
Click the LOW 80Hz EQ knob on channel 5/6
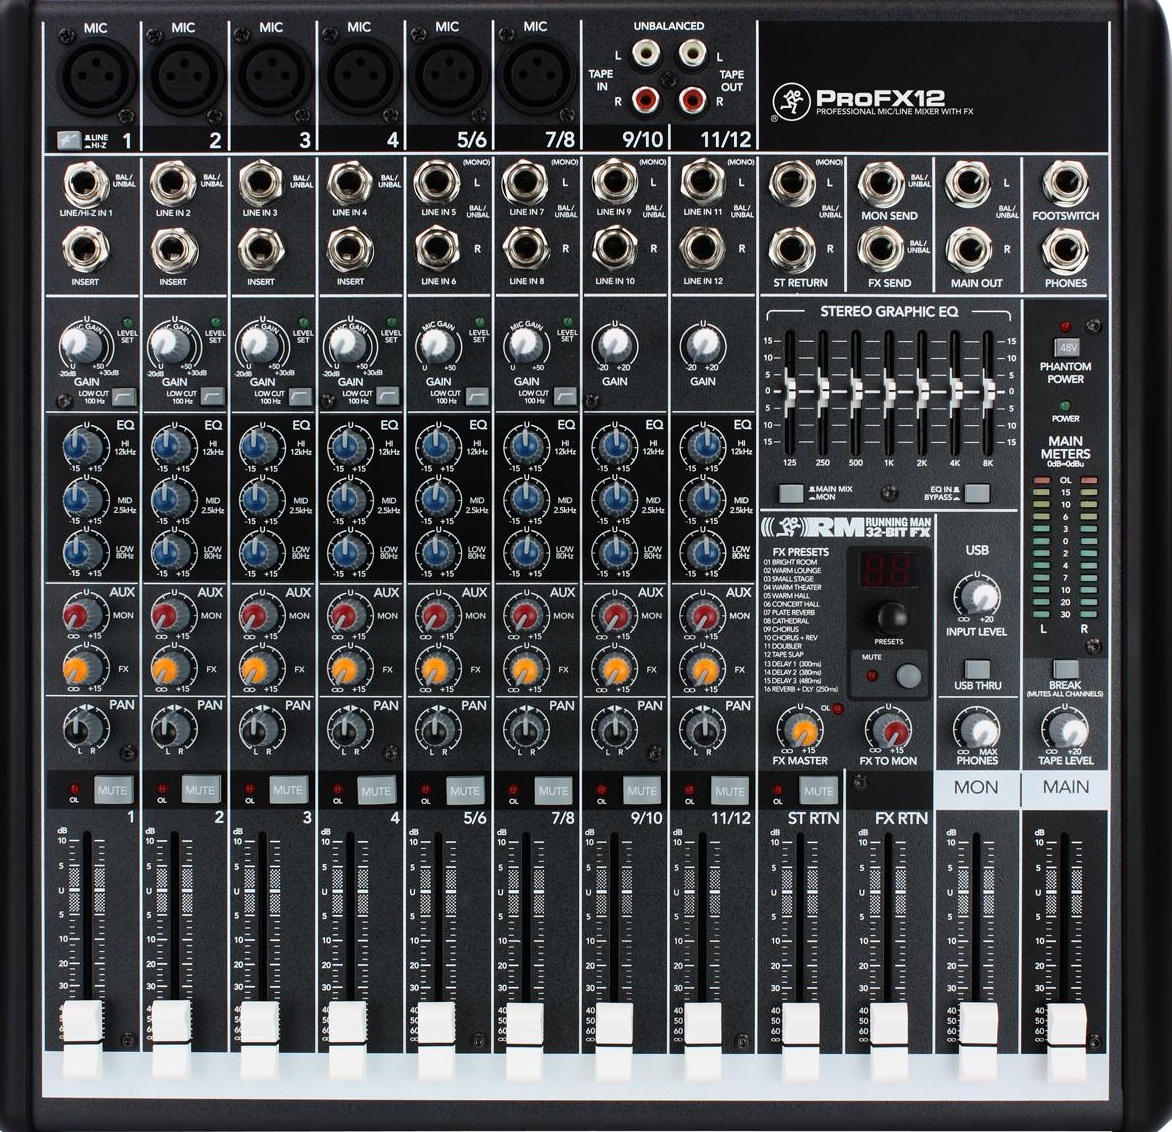pyautogui.click(x=437, y=551)
